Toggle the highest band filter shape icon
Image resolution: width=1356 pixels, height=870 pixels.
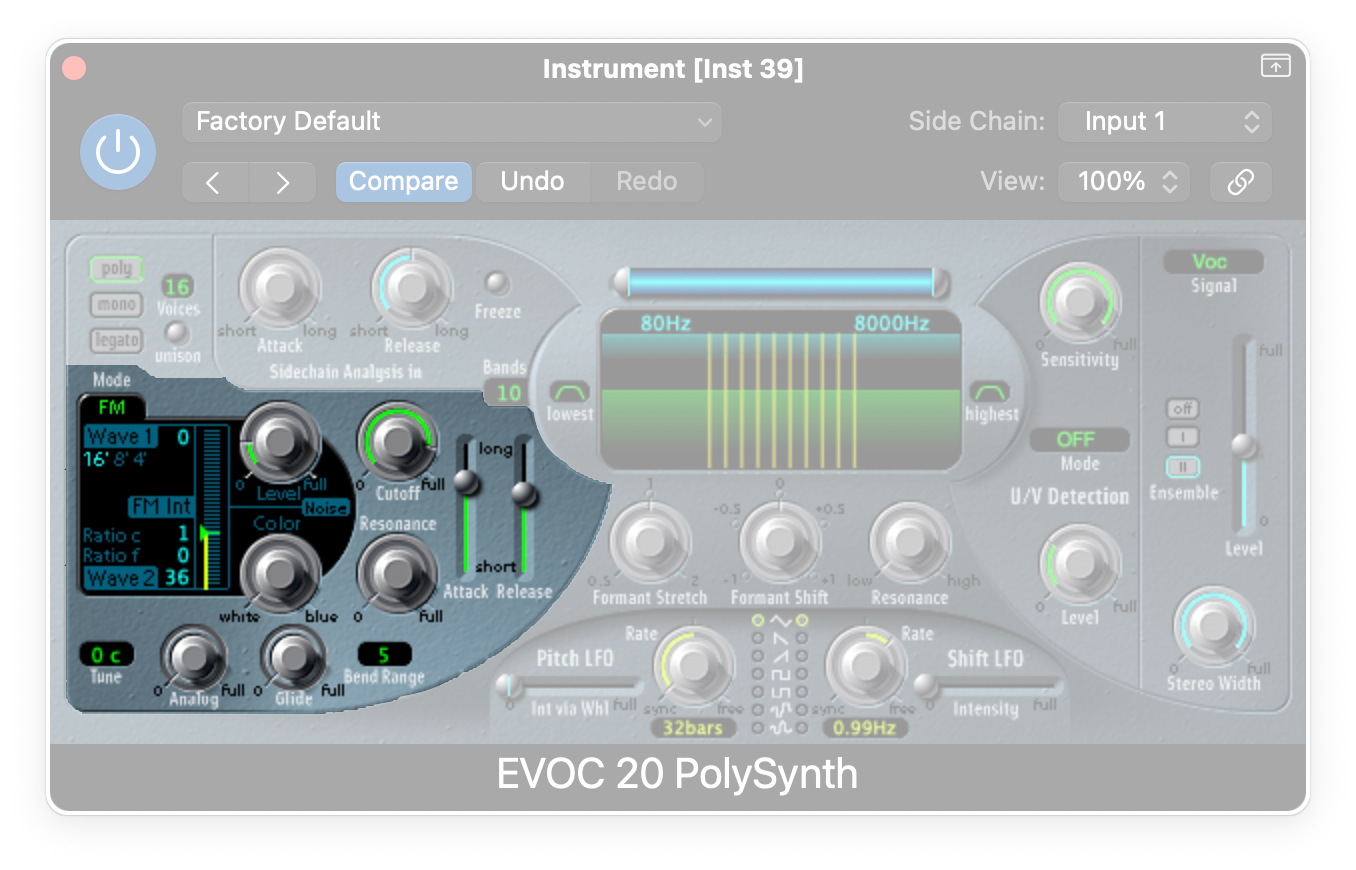pos(990,391)
